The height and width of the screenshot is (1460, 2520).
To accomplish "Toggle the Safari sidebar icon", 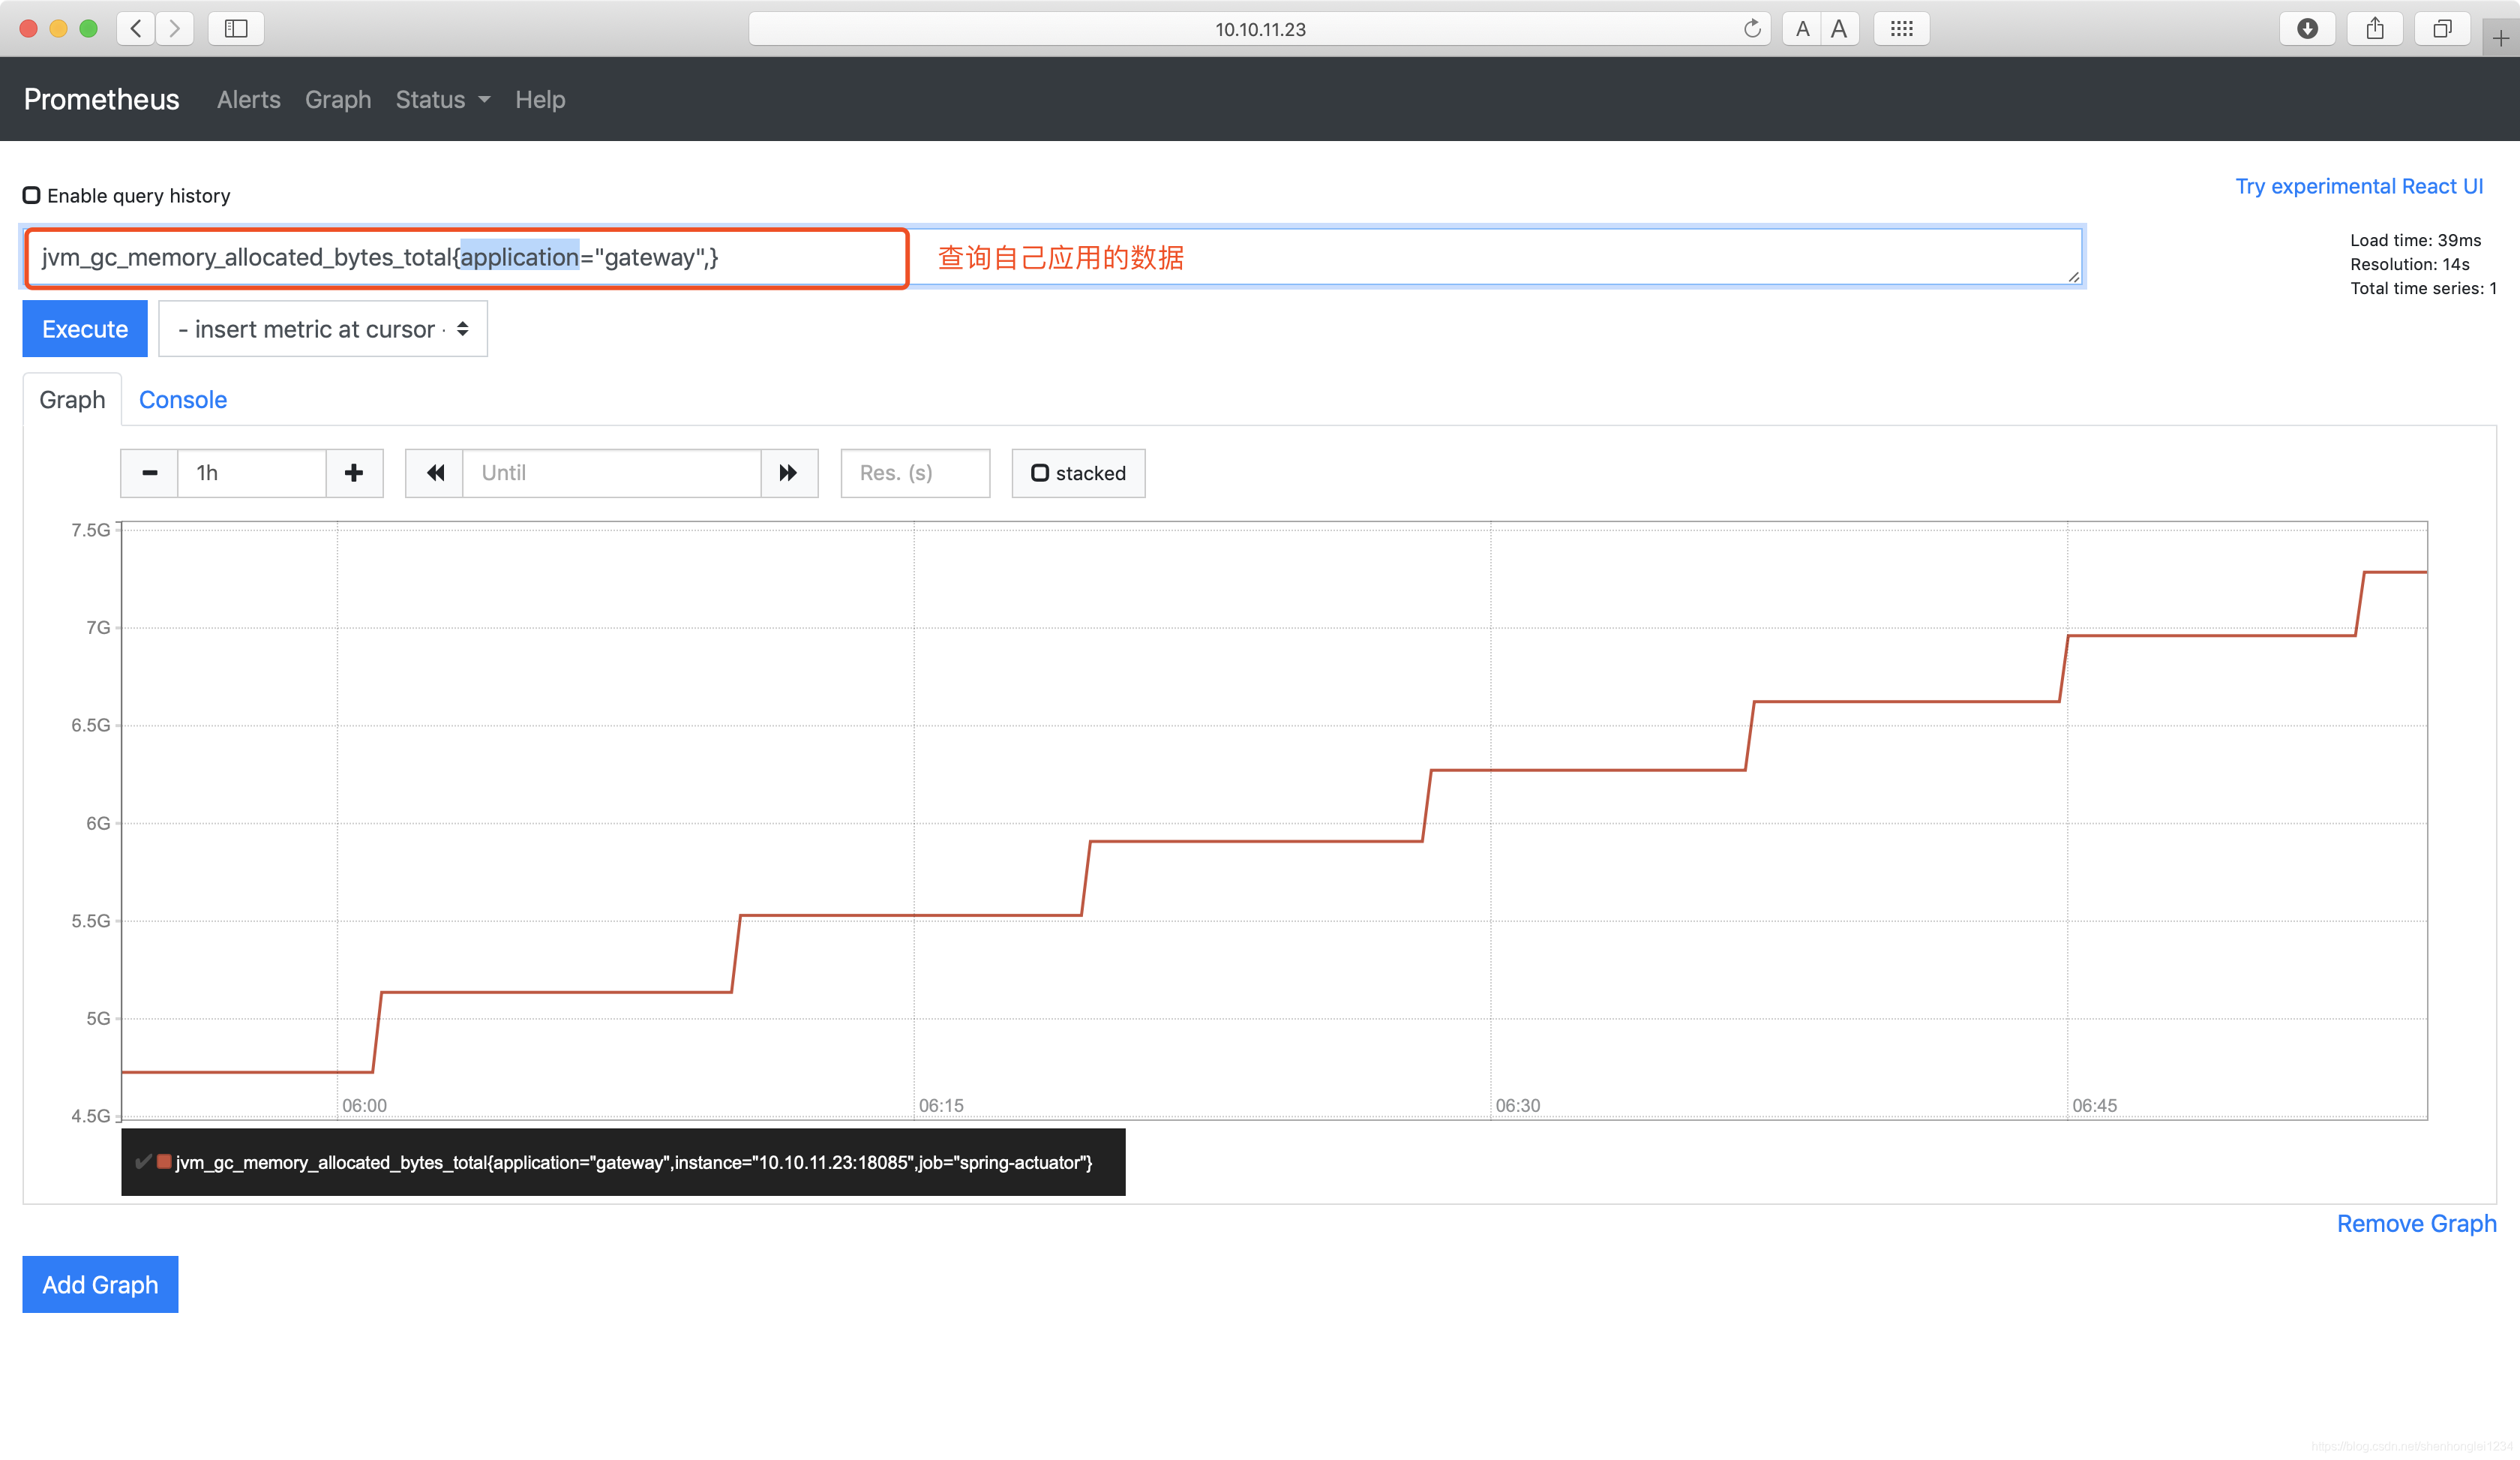I will pos(236,29).
